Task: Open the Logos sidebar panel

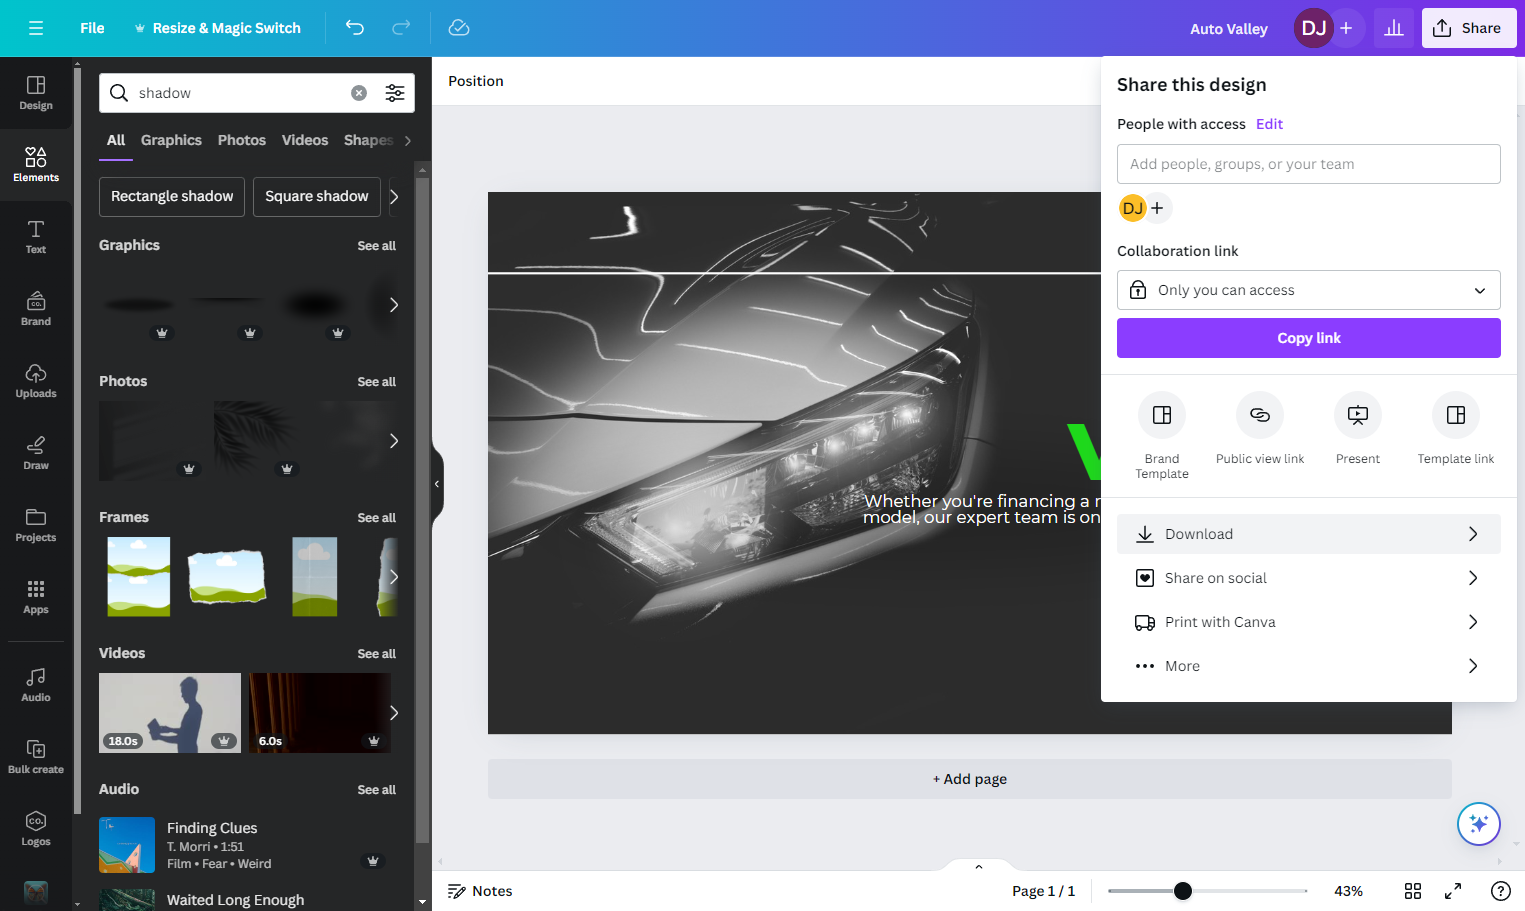Action: click(x=36, y=829)
